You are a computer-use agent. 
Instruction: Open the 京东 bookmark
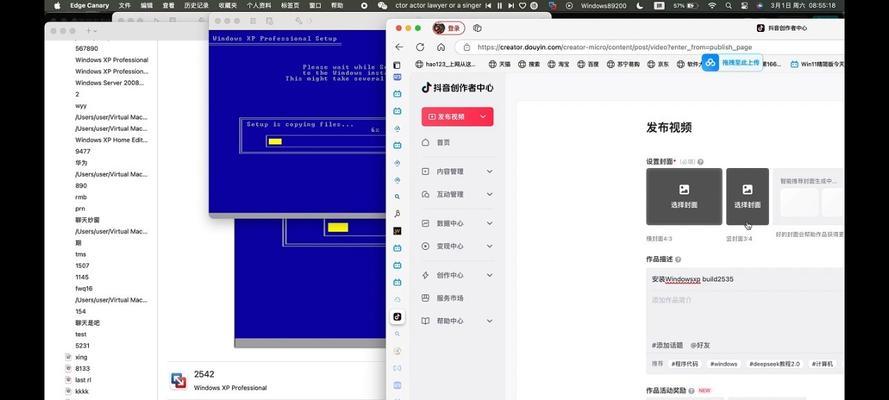[658, 64]
